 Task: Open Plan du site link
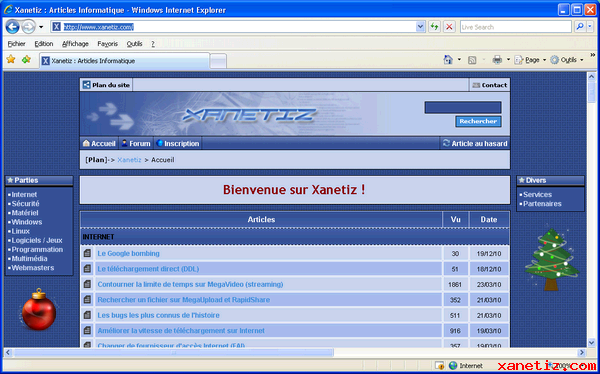click(x=106, y=85)
